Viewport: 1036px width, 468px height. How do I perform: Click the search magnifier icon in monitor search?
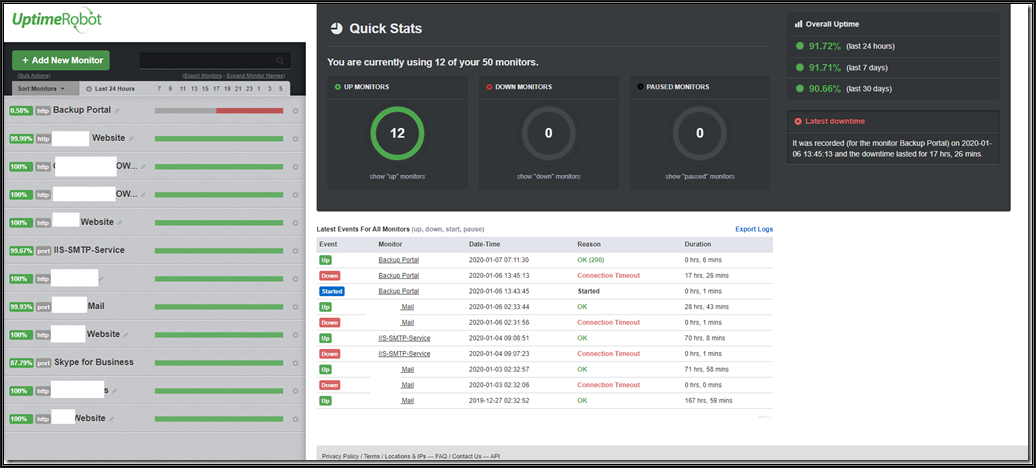pyautogui.click(x=280, y=61)
